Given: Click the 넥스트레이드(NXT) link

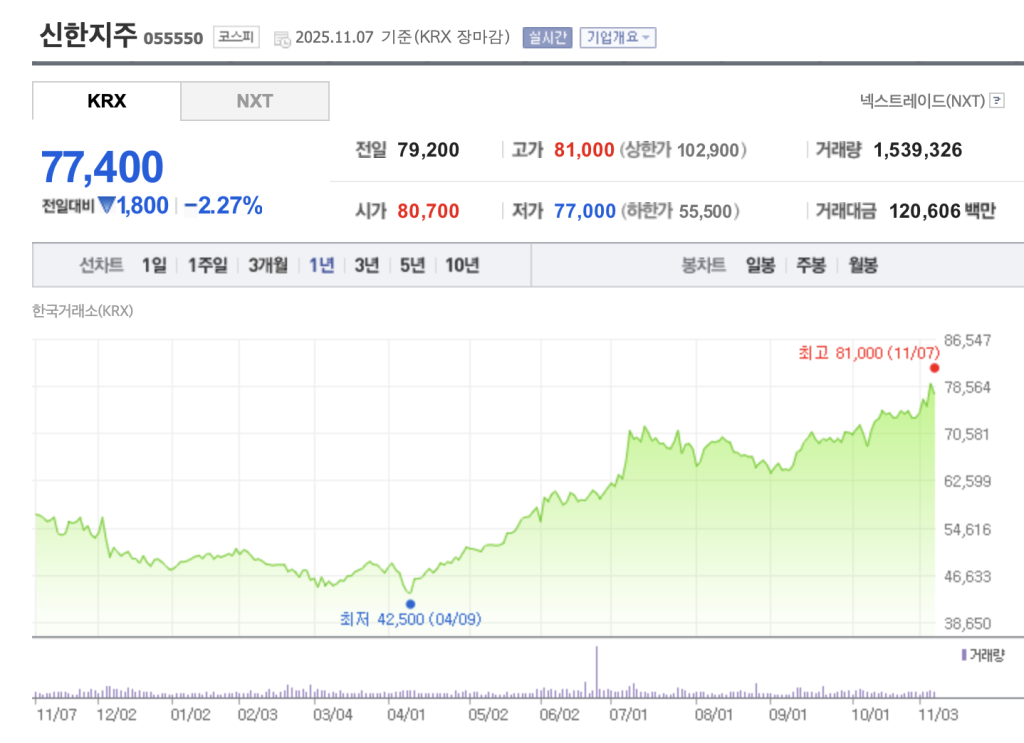Looking at the screenshot, I should [x=922, y=101].
